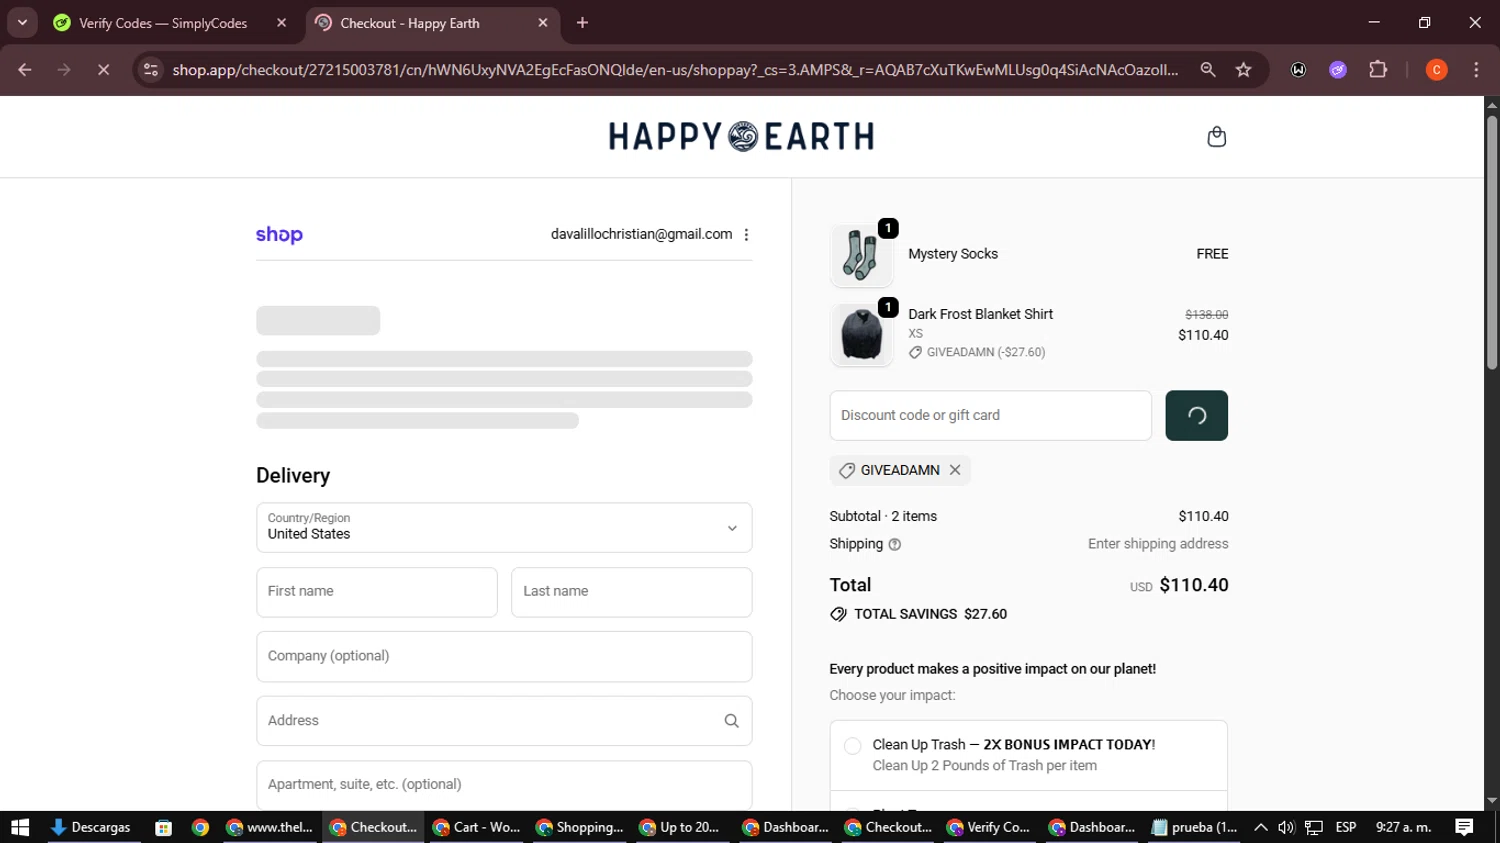Click the davalillochristian@gmail.com email text

click(x=641, y=234)
